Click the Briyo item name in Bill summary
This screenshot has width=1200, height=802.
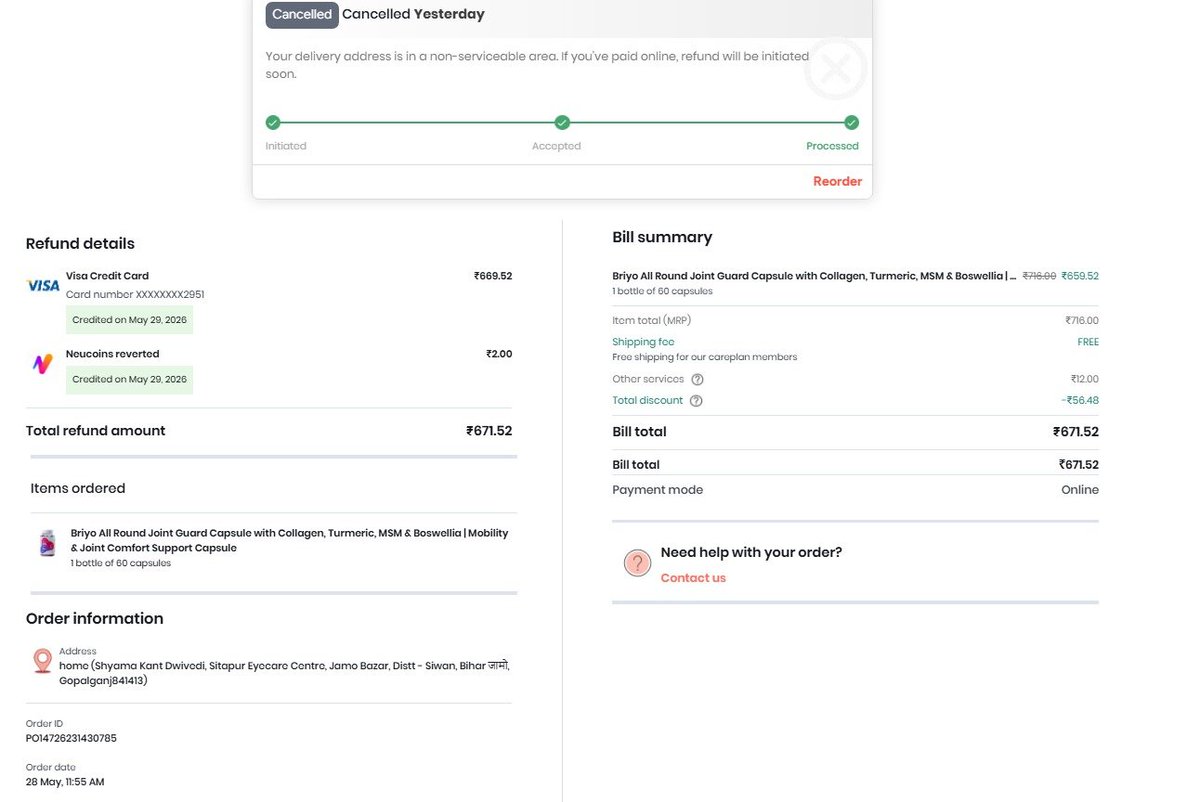[x=814, y=276]
